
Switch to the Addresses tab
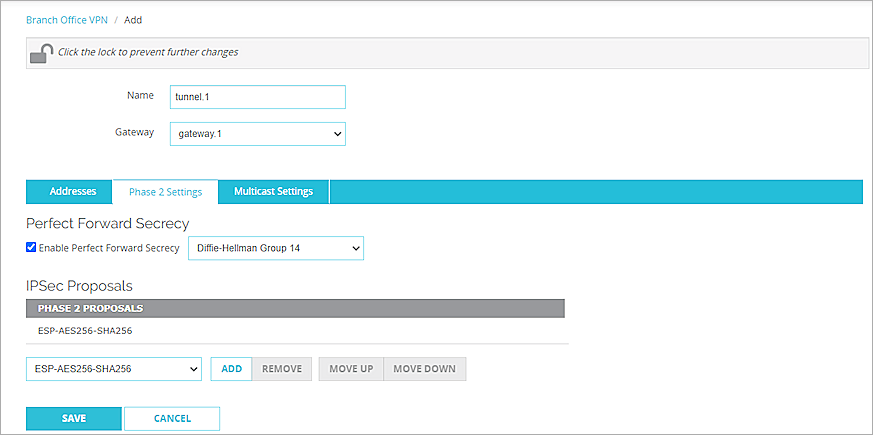pos(73,192)
